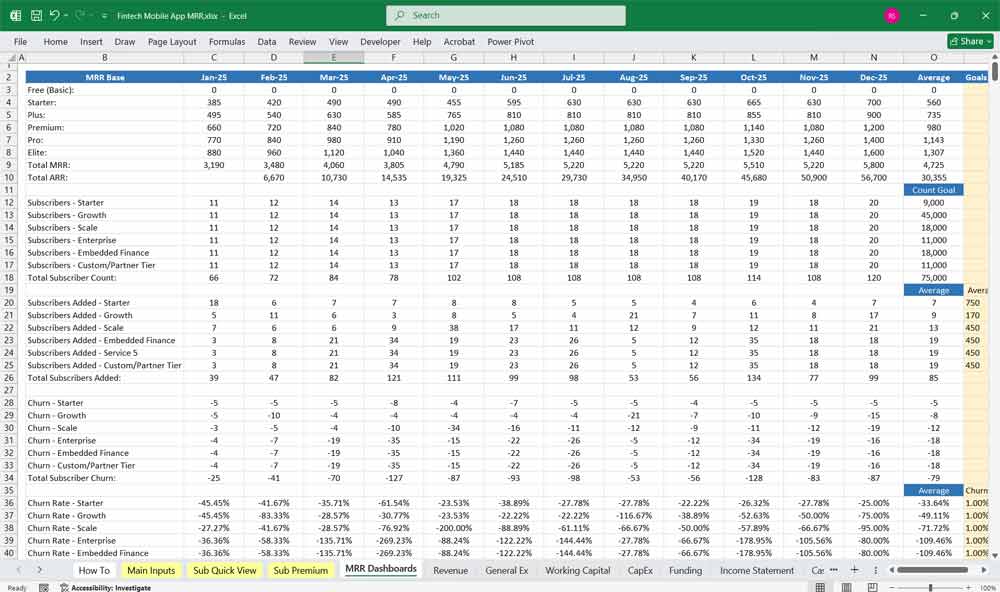Click the user account avatar
Image resolution: width=1000 pixels, height=592 pixels.
tap(892, 16)
